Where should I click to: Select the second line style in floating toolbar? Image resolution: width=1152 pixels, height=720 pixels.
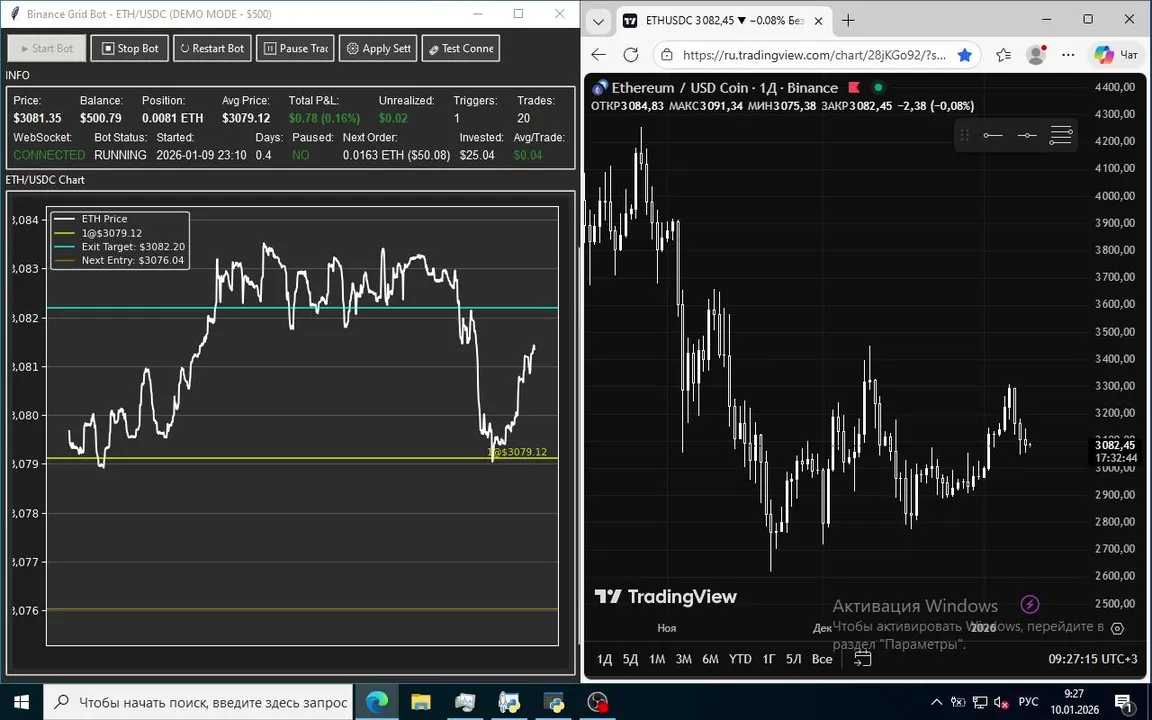[x=1027, y=135]
